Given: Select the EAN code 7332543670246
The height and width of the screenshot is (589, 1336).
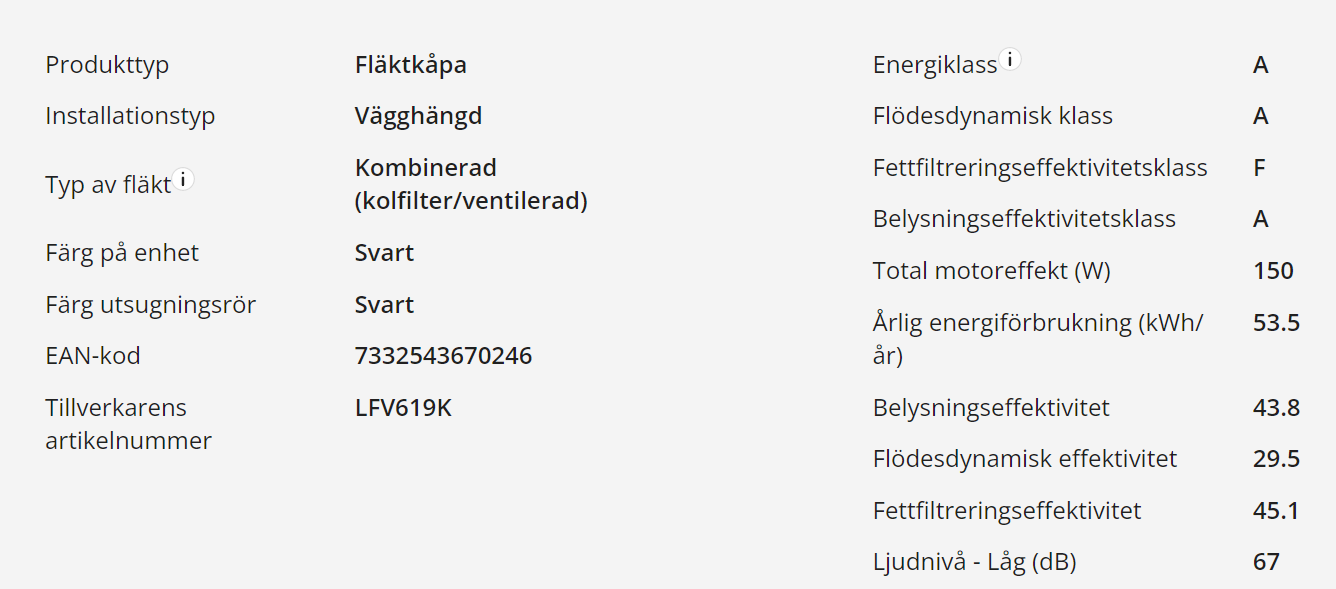Looking at the screenshot, I should tap(443, 356).
